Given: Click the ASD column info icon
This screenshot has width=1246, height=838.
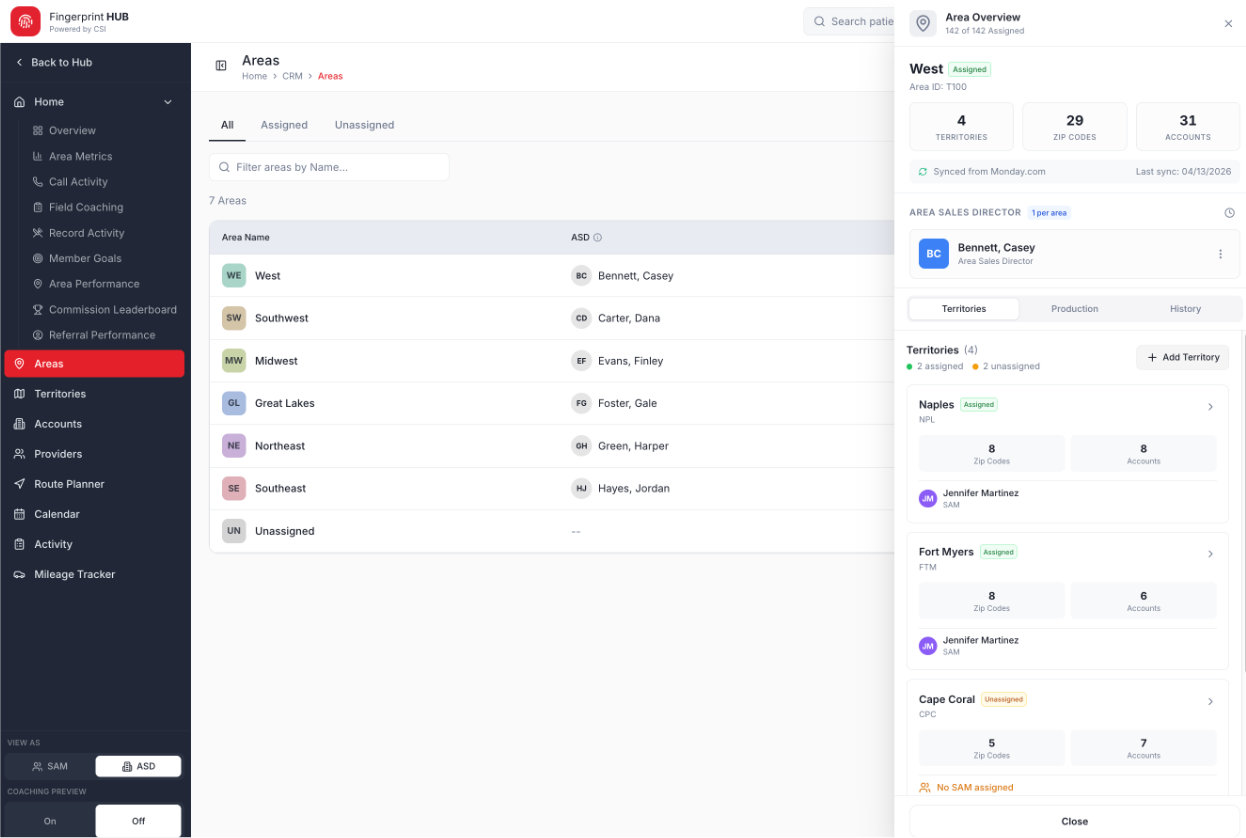Looking at the screenshot, I should (x=598, y=238).
